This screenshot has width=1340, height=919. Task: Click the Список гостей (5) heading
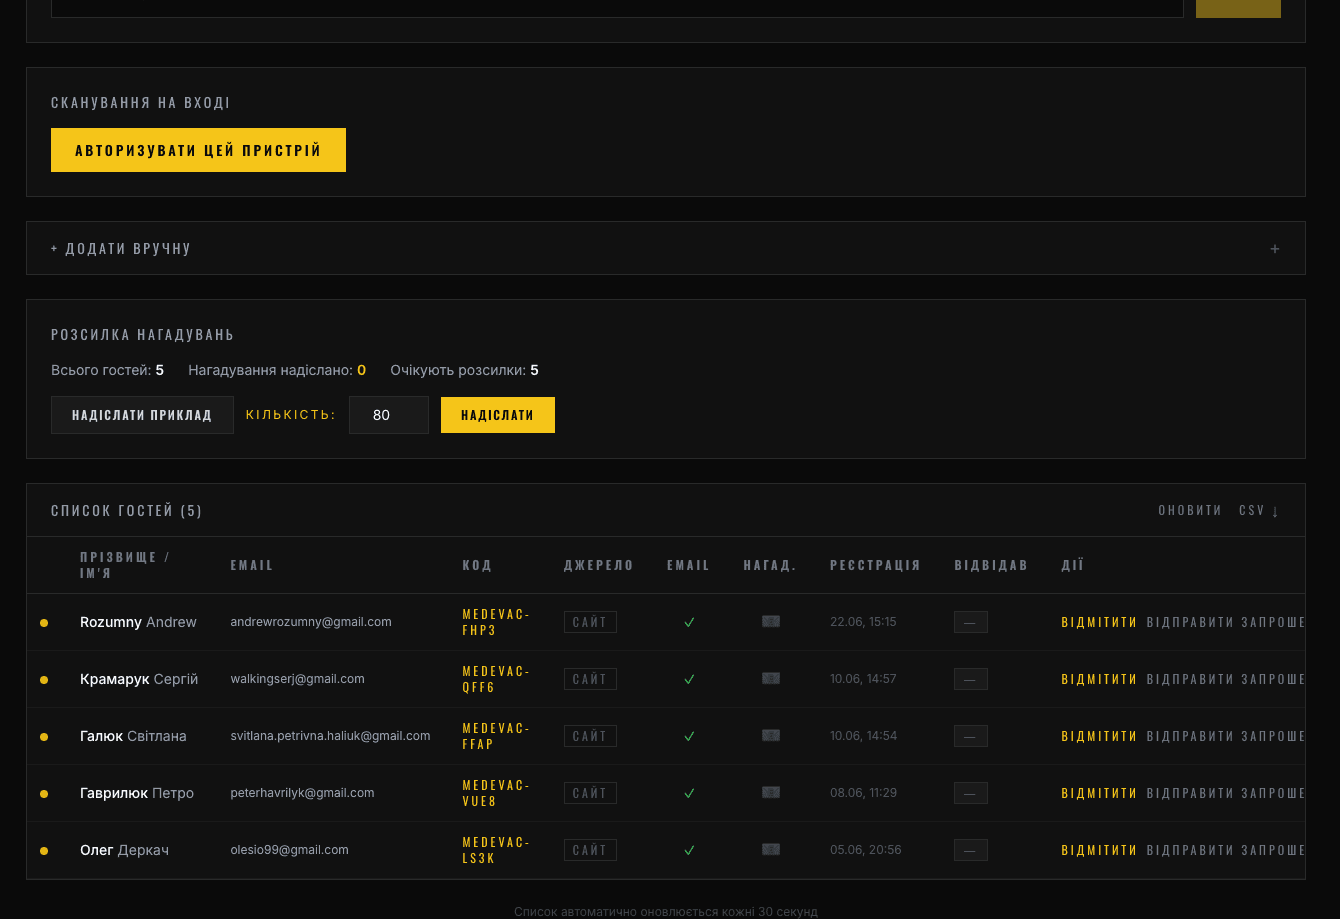click(127, 511)
